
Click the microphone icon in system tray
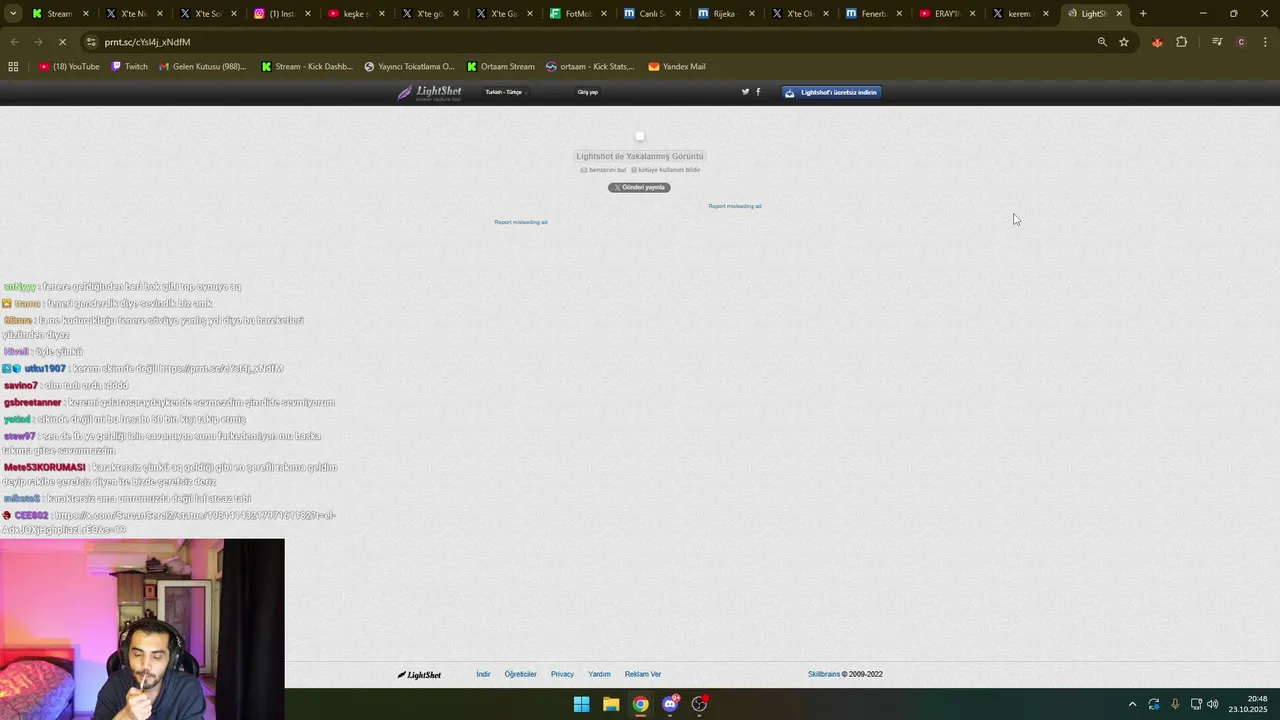(1175, 704)
